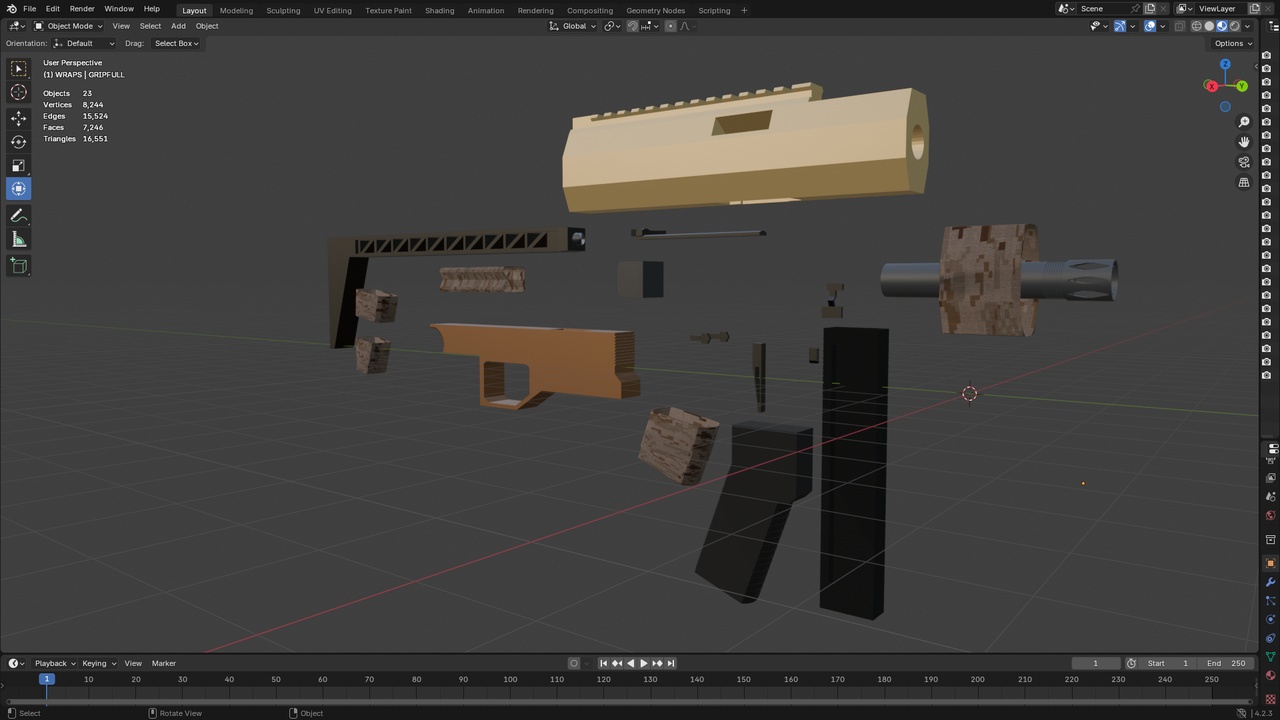Switch to the Shading workspace tab
The width and height of the screenshot is (1280, 720).
(x=439, y=10)
